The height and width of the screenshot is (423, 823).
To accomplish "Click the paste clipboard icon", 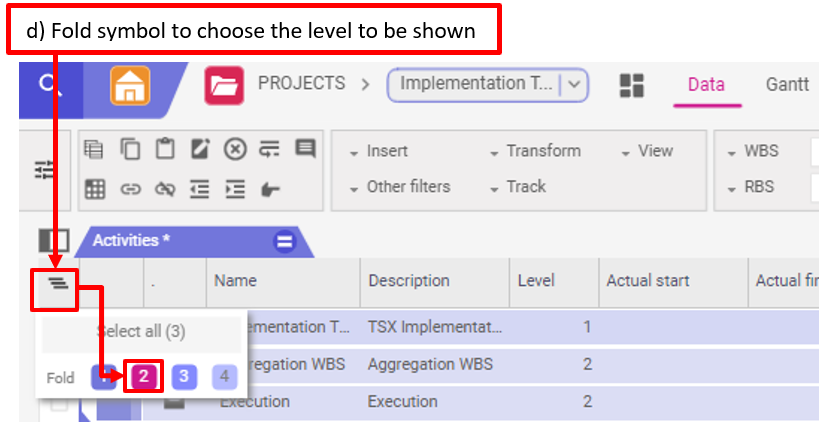I will tap(165, 150).
